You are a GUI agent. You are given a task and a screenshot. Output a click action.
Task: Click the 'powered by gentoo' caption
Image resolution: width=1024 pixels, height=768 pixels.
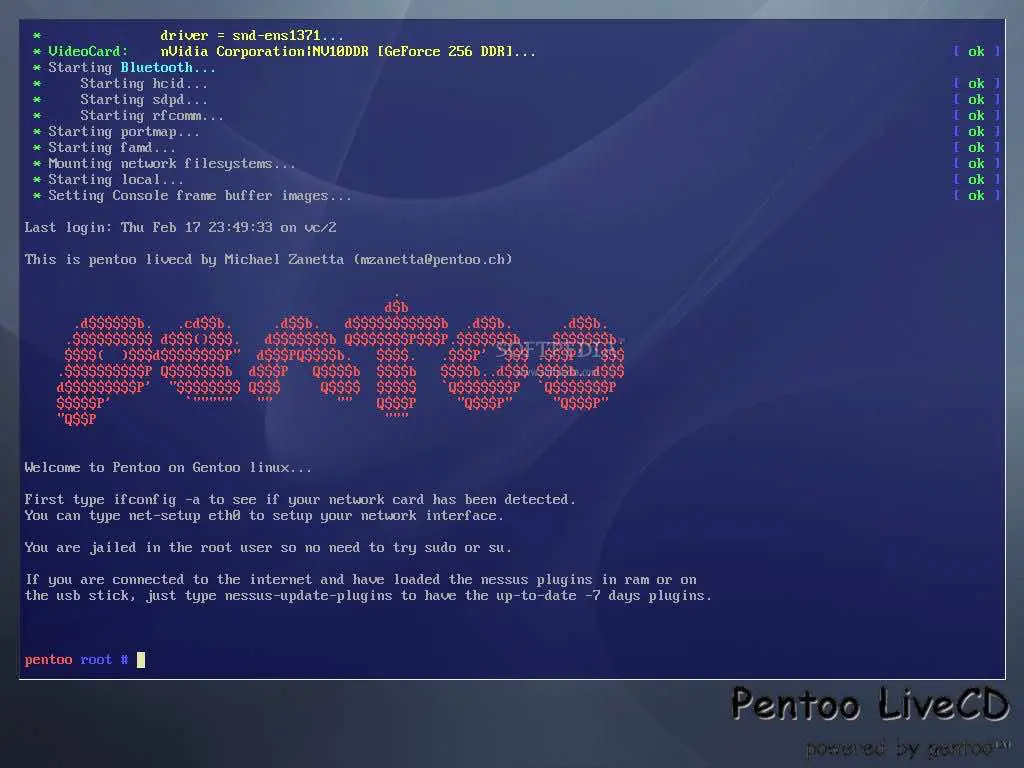pyautogui.click(x=910, y=747)
